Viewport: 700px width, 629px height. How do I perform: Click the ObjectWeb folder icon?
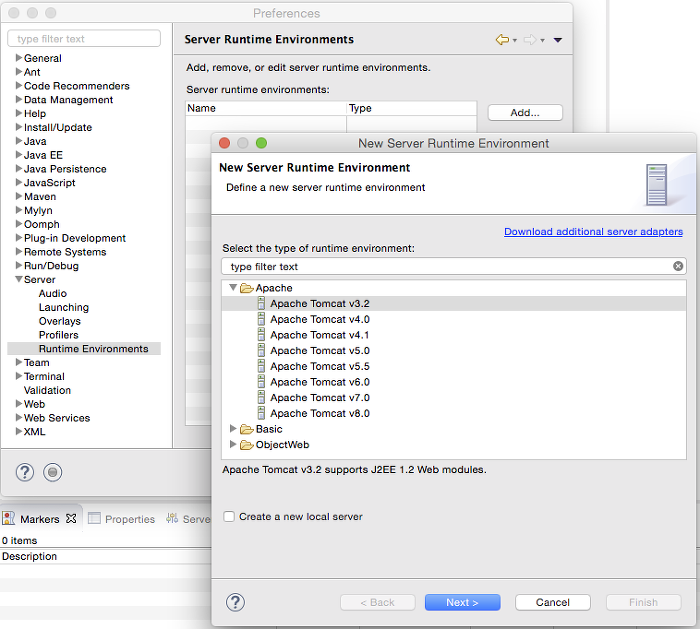246,445
